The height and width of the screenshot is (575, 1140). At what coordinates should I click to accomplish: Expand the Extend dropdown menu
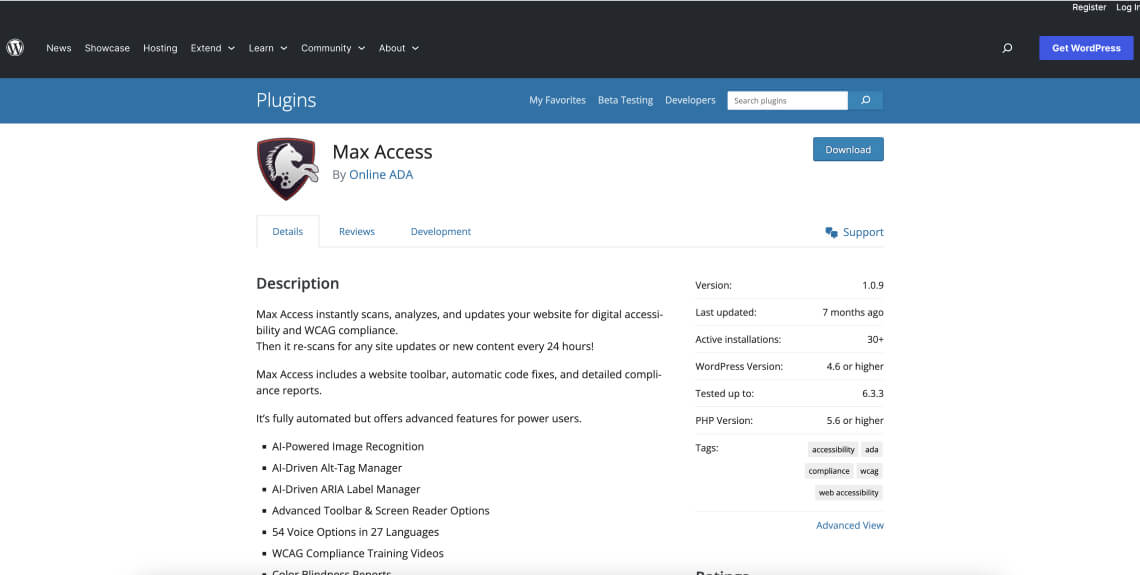(212, 48)
